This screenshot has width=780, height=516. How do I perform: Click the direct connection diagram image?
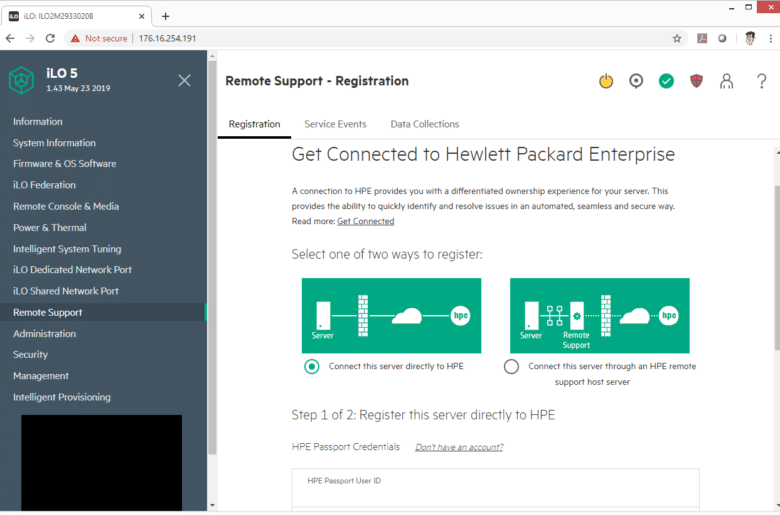391,315
